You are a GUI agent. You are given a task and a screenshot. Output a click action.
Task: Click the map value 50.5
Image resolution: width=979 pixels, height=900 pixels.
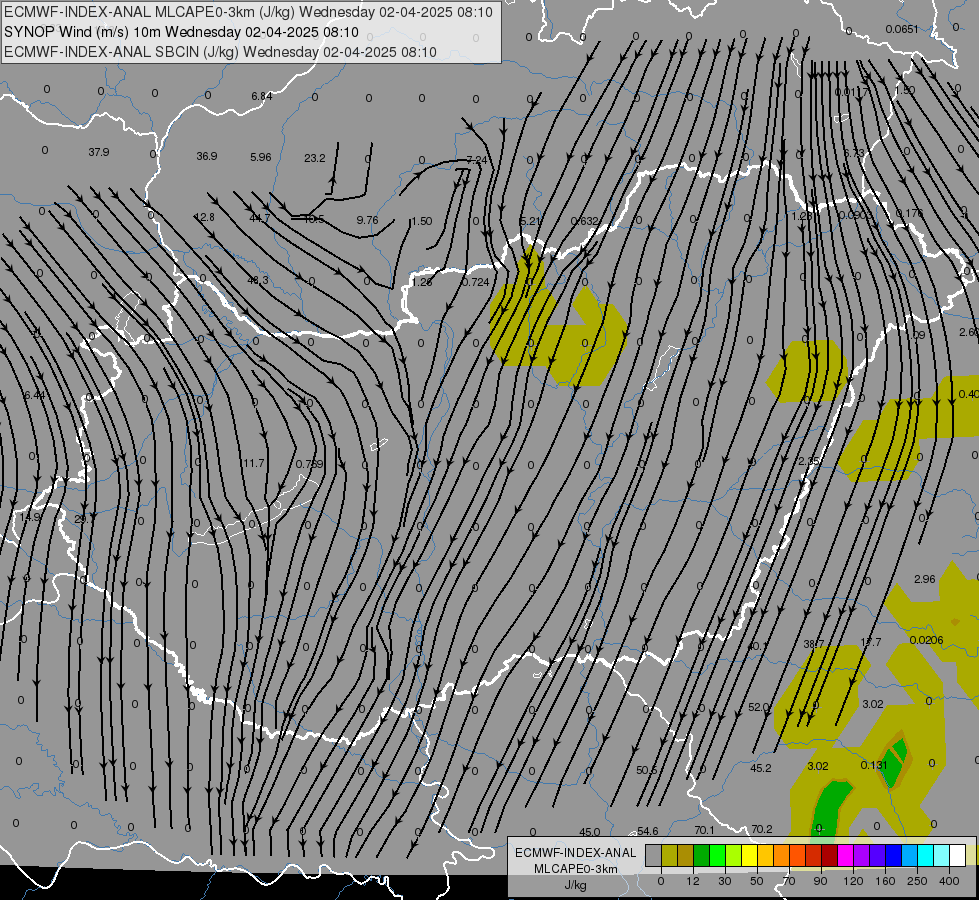tap(647, 770)
